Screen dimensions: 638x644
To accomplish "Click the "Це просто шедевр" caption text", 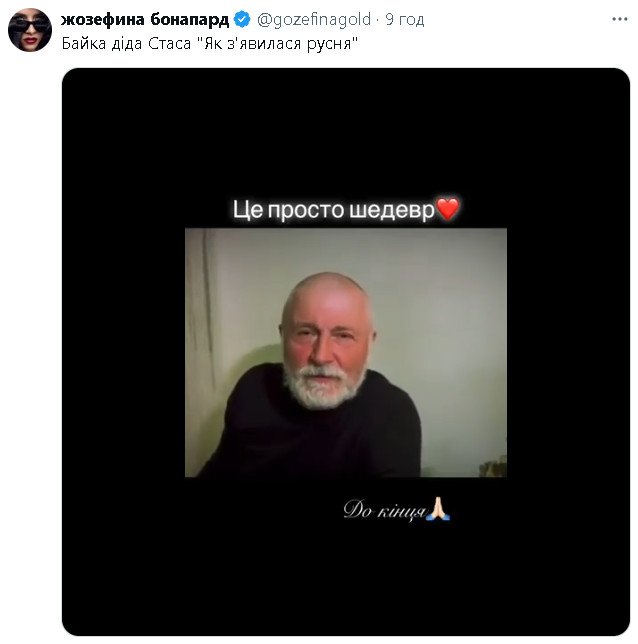I will click(x=333, y=209).
